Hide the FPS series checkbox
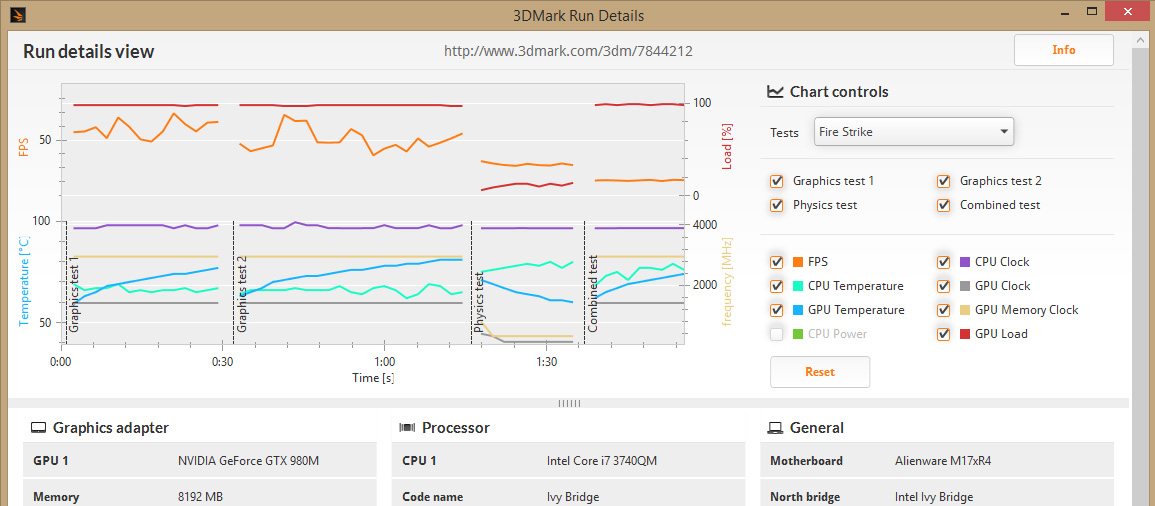Screen dimensions: 1155x506 (x=776, y=262)
